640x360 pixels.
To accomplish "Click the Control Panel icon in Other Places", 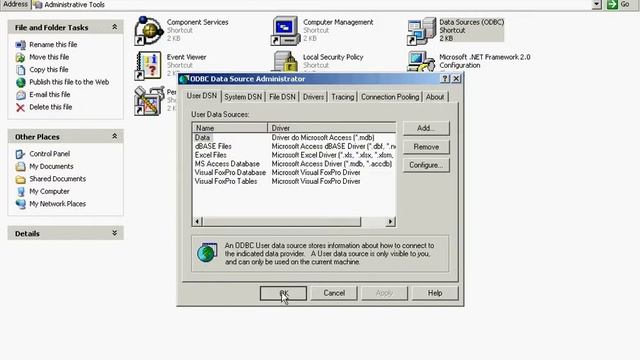I will click(x=20, y=154).
